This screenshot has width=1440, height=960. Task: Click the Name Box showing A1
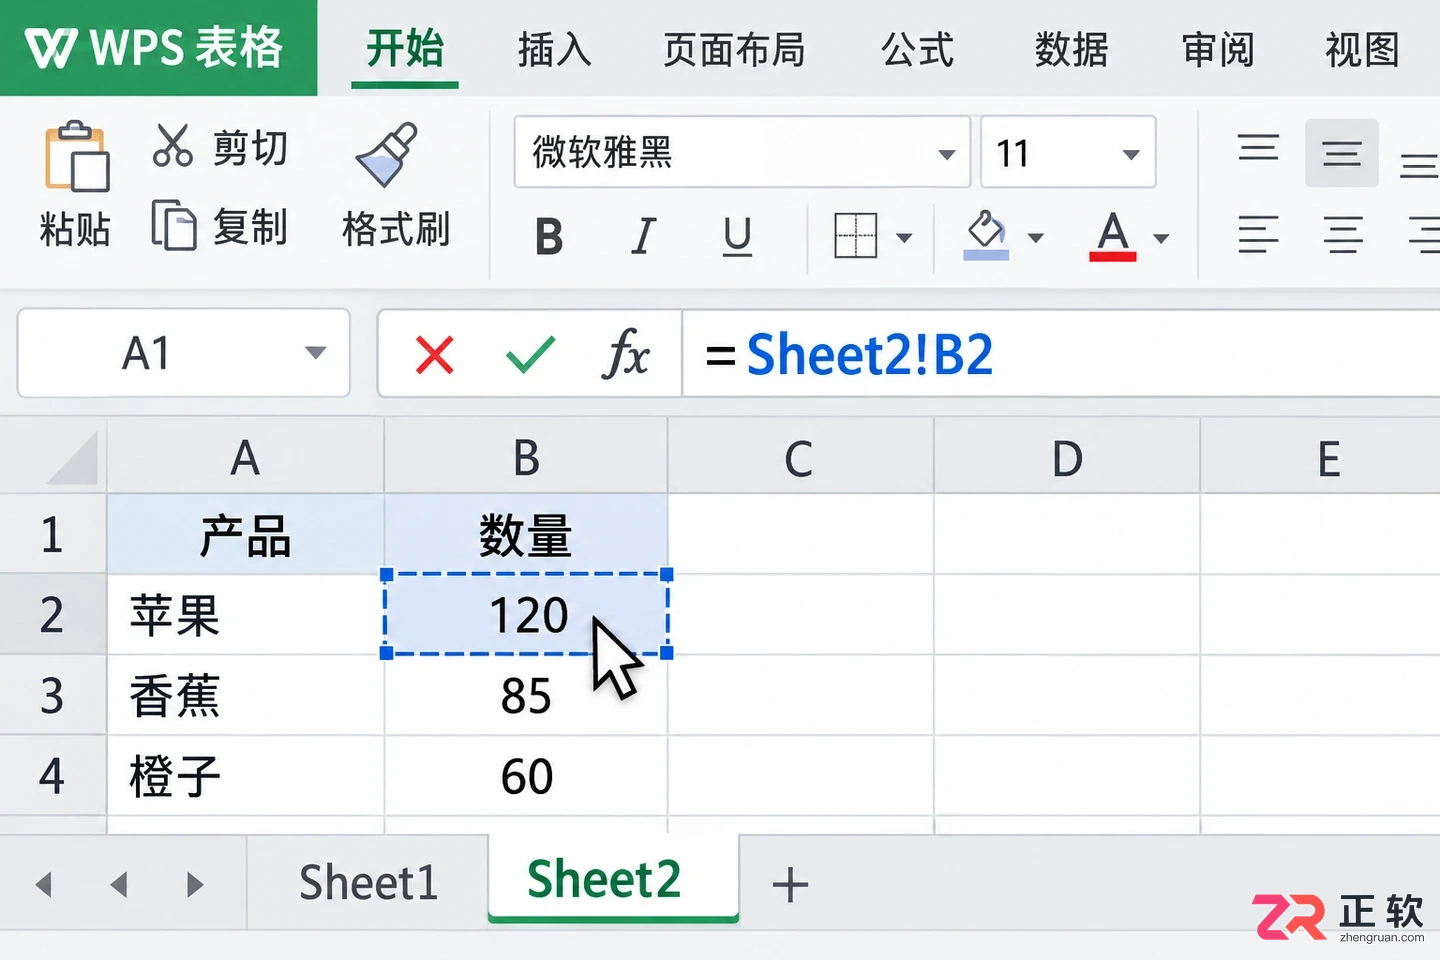click(184, 353)
